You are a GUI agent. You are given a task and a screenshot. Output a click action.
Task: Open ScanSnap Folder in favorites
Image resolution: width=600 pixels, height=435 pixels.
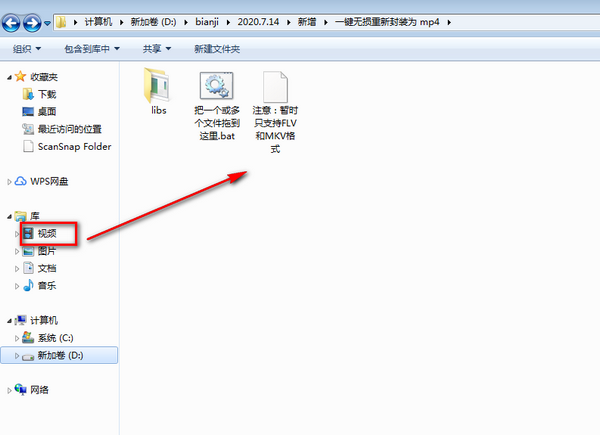click(x=74, y=147)
